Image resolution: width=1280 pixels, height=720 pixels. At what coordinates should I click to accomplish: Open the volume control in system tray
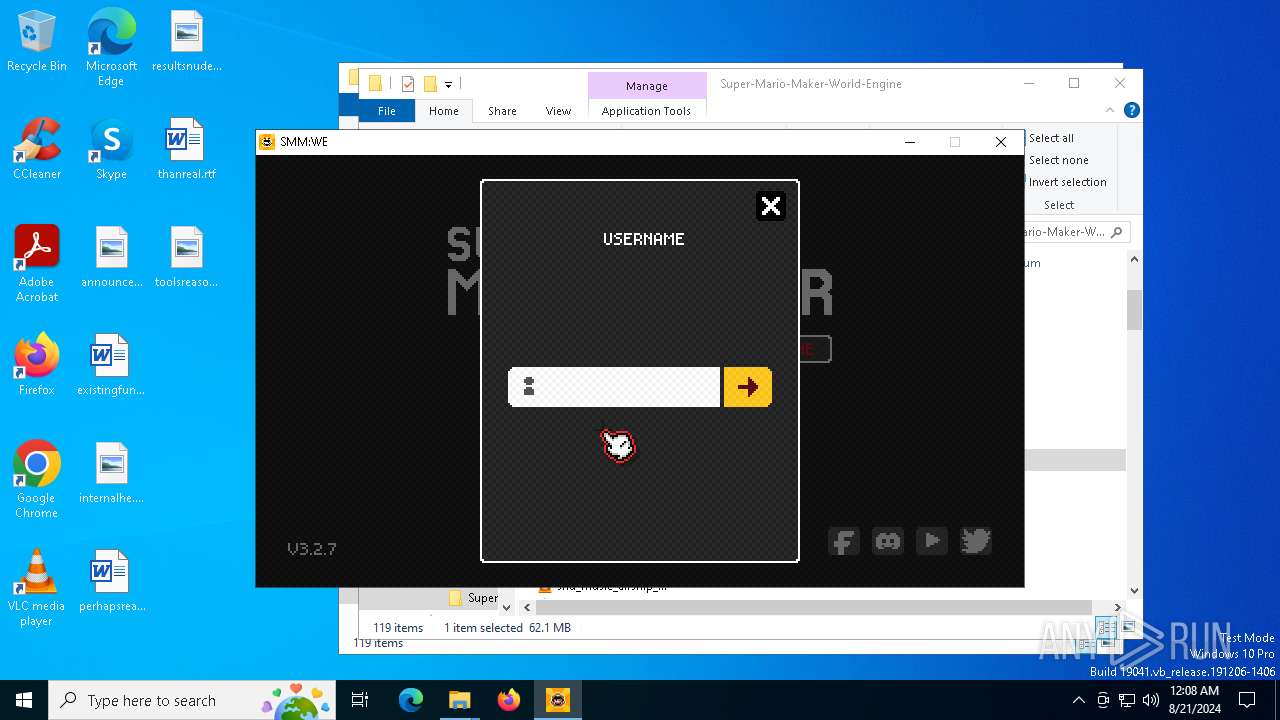[x=1150, y=700]
